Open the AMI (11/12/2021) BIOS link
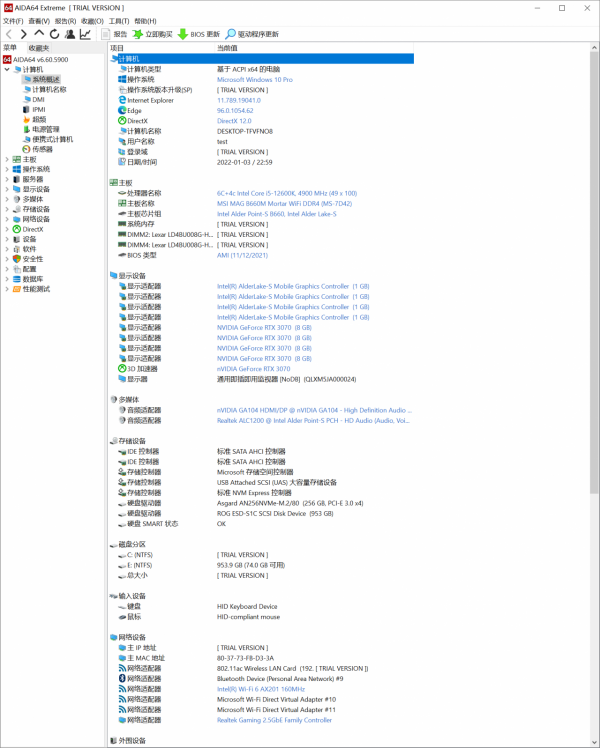 click(242, 256)
